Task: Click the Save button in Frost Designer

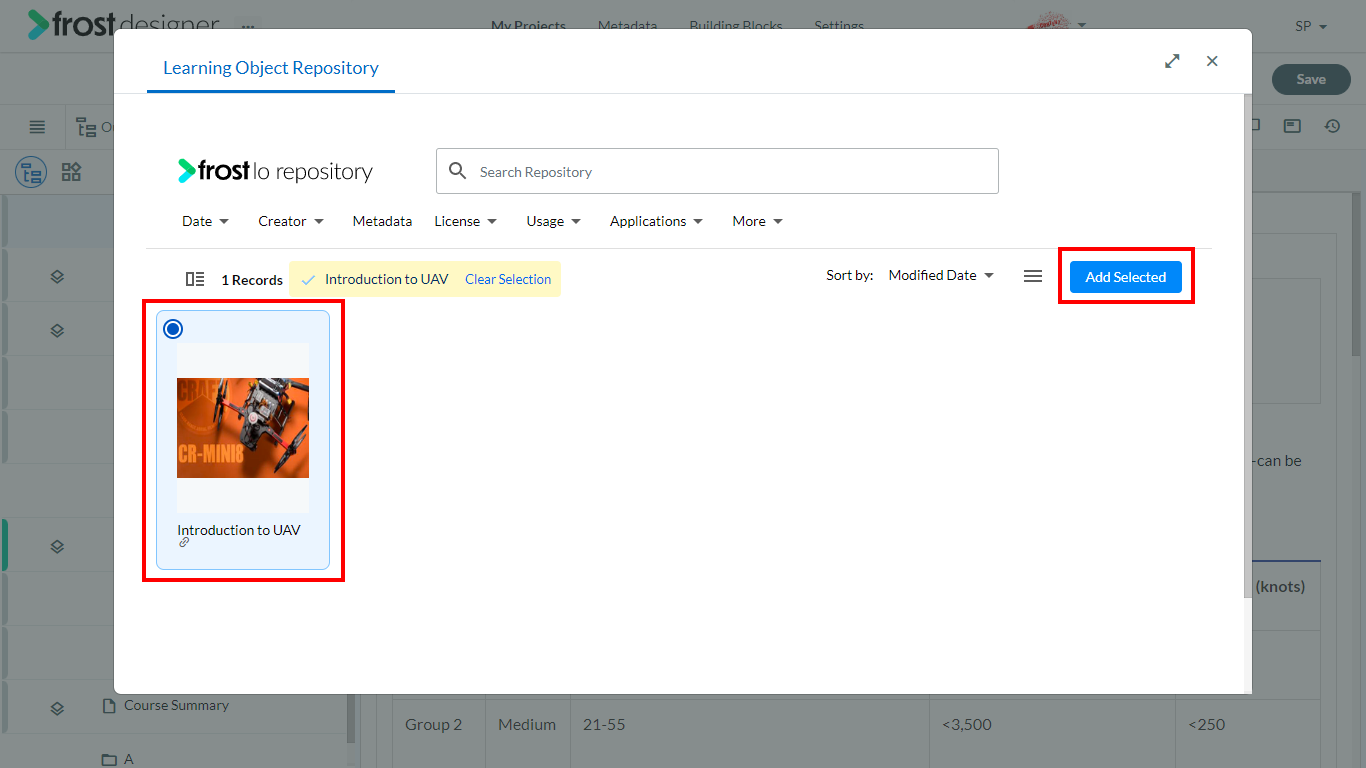Action: [1310, 79]
